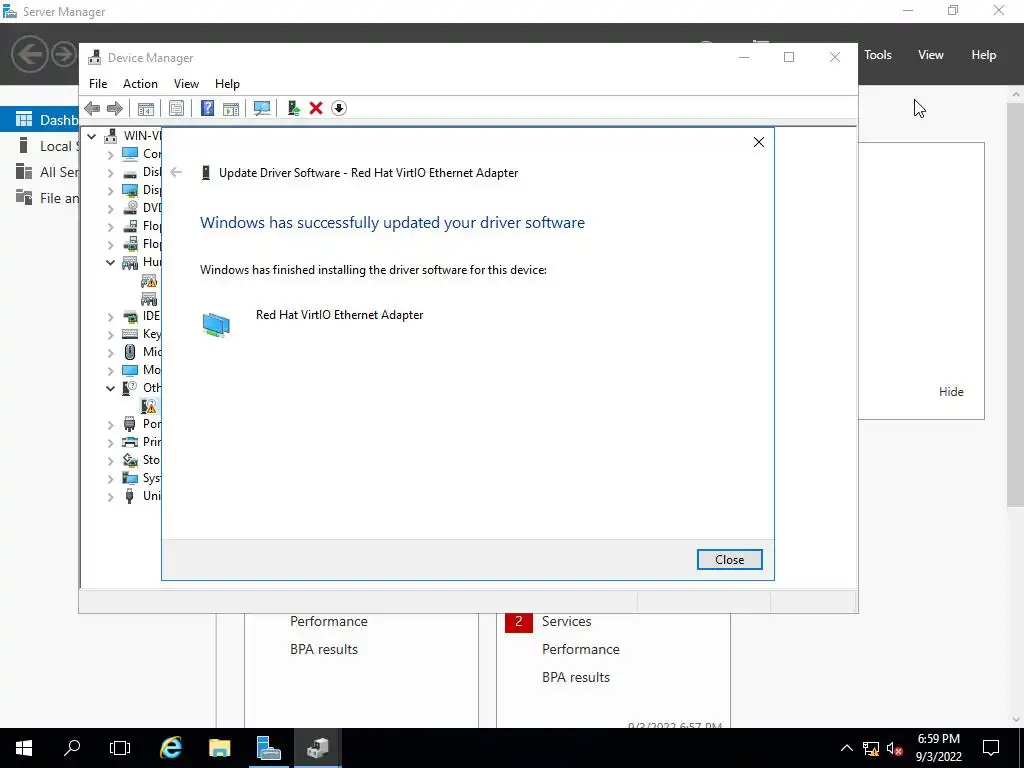Click Device Manager taskbar button
This screenshot has width=1024, height=768.
tap(317, 748)
